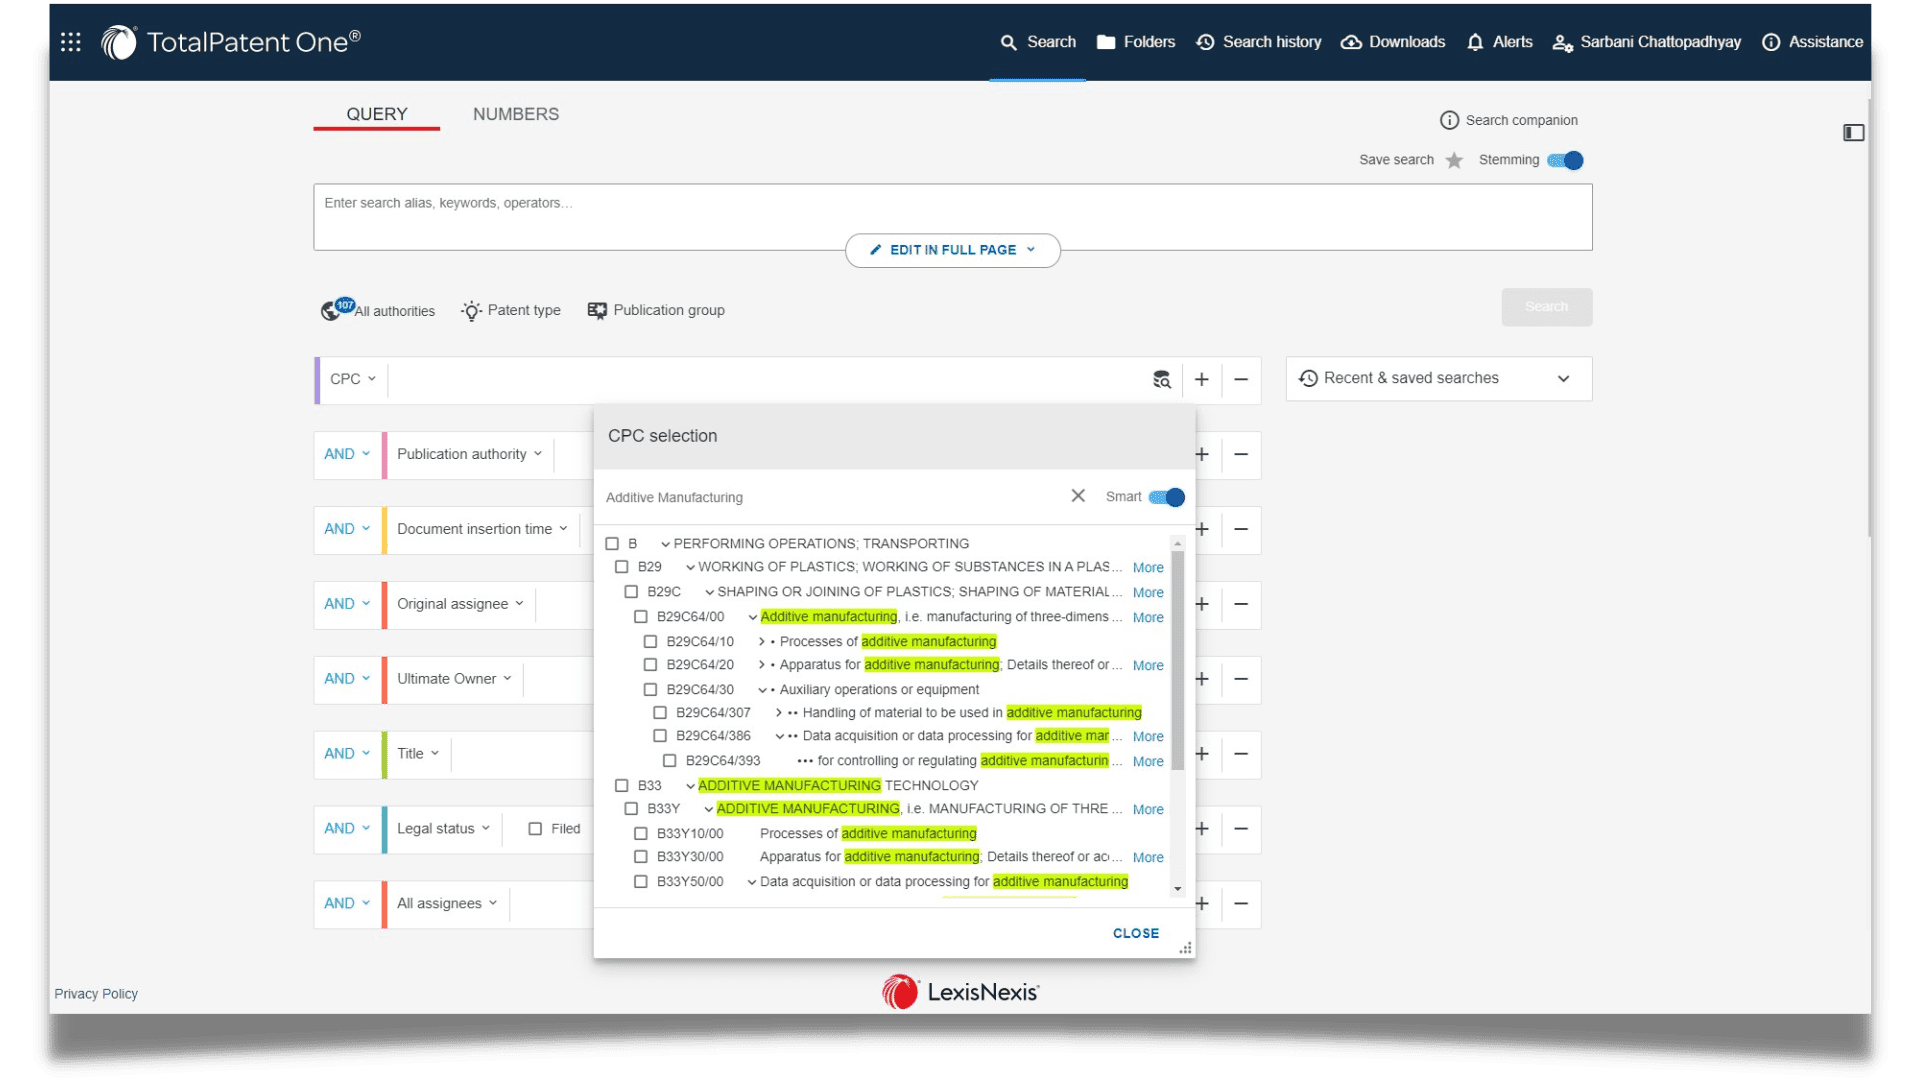Image resolution: width=1920 pixels, height=1080 pixels.
Task: Open Assistance info in the top bar
Action: [x=1812, y=42]
